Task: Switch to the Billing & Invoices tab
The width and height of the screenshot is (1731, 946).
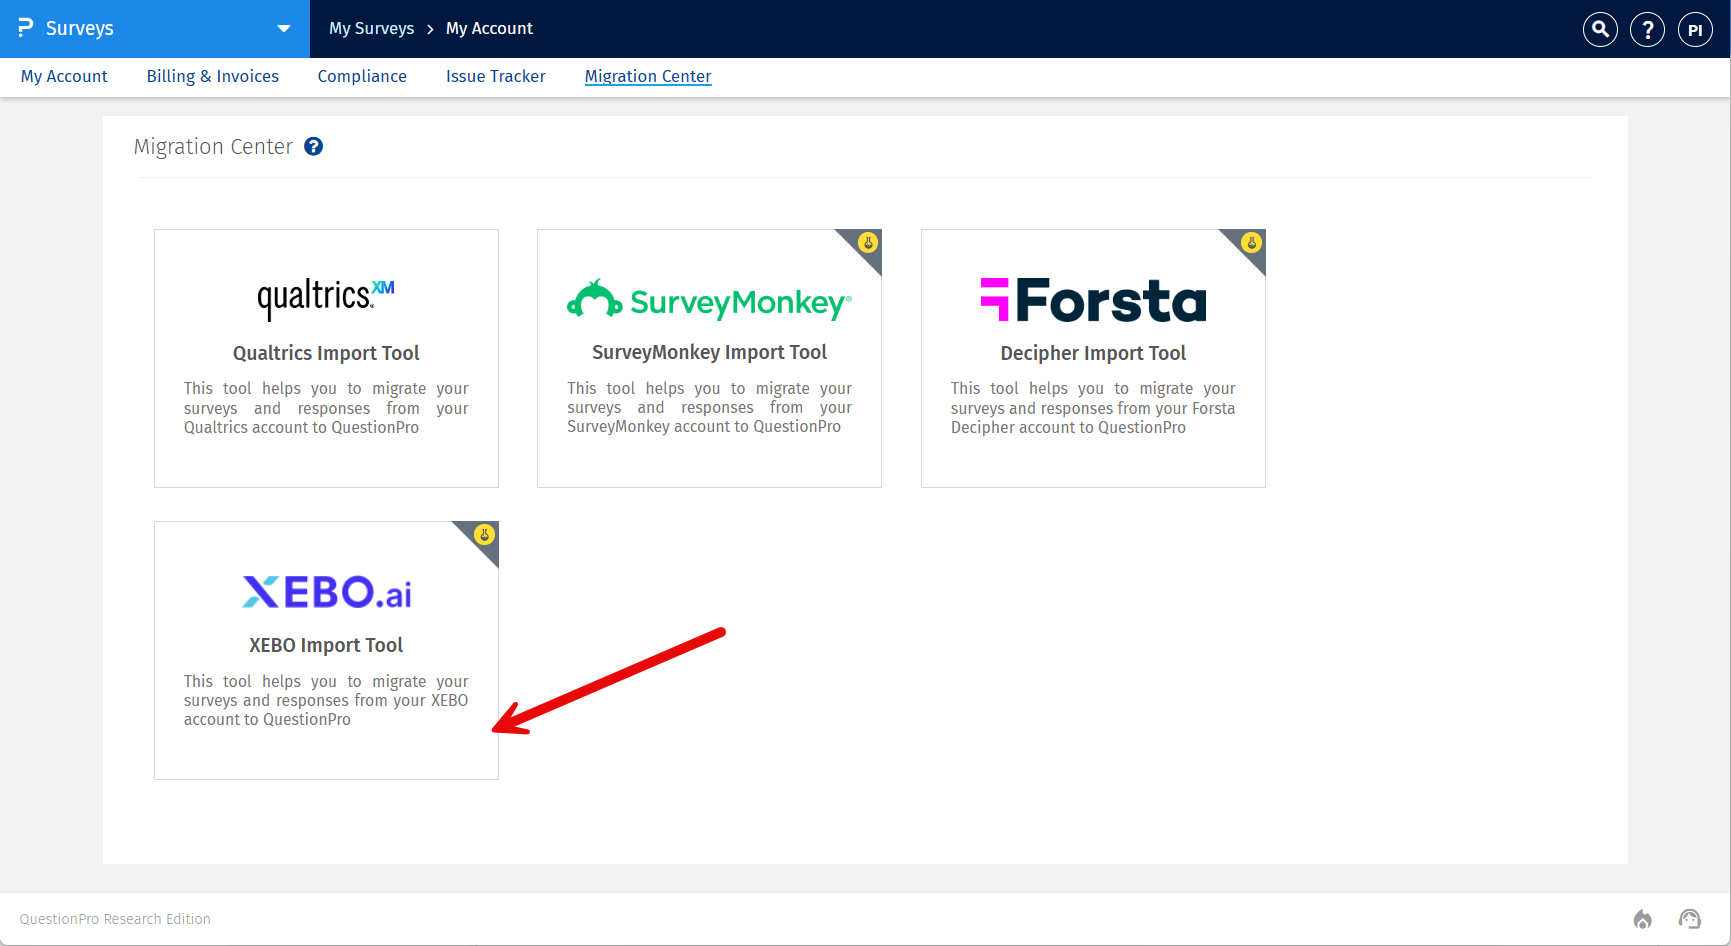Action: point(212,76)
